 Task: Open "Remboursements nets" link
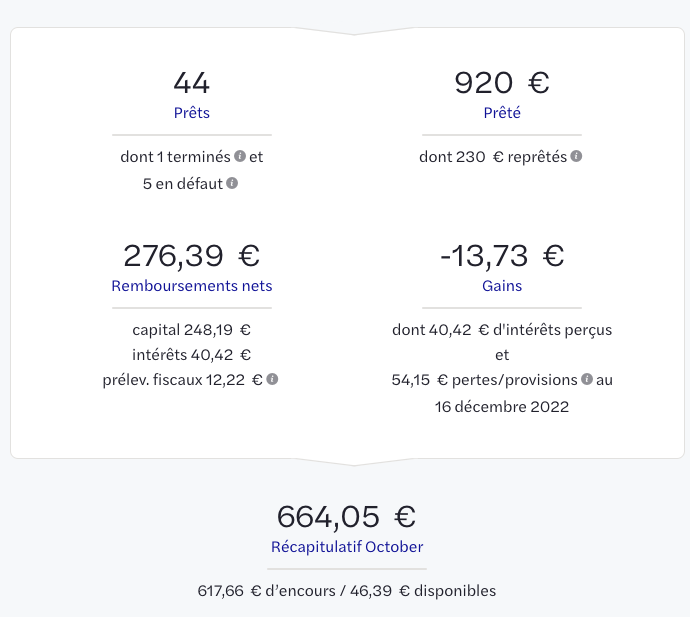coord(192,286)
